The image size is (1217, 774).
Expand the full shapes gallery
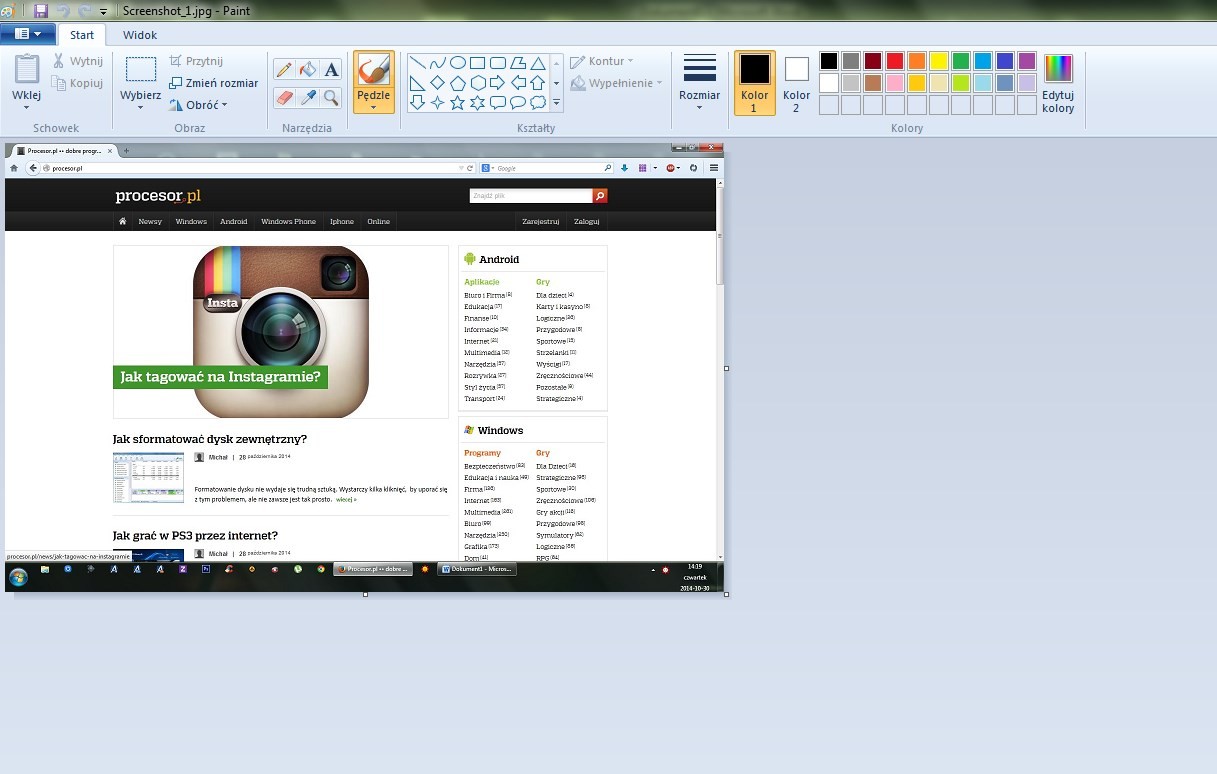point(557,103)
